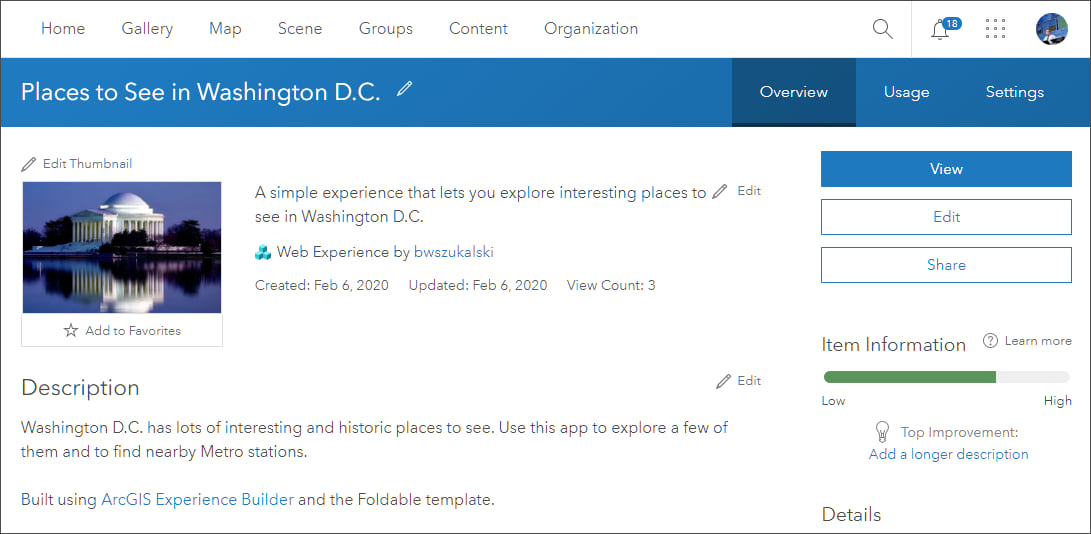This screenshot has height=534, width=1091.
Task: Open the Settings tab
Action: (1014, 92)
